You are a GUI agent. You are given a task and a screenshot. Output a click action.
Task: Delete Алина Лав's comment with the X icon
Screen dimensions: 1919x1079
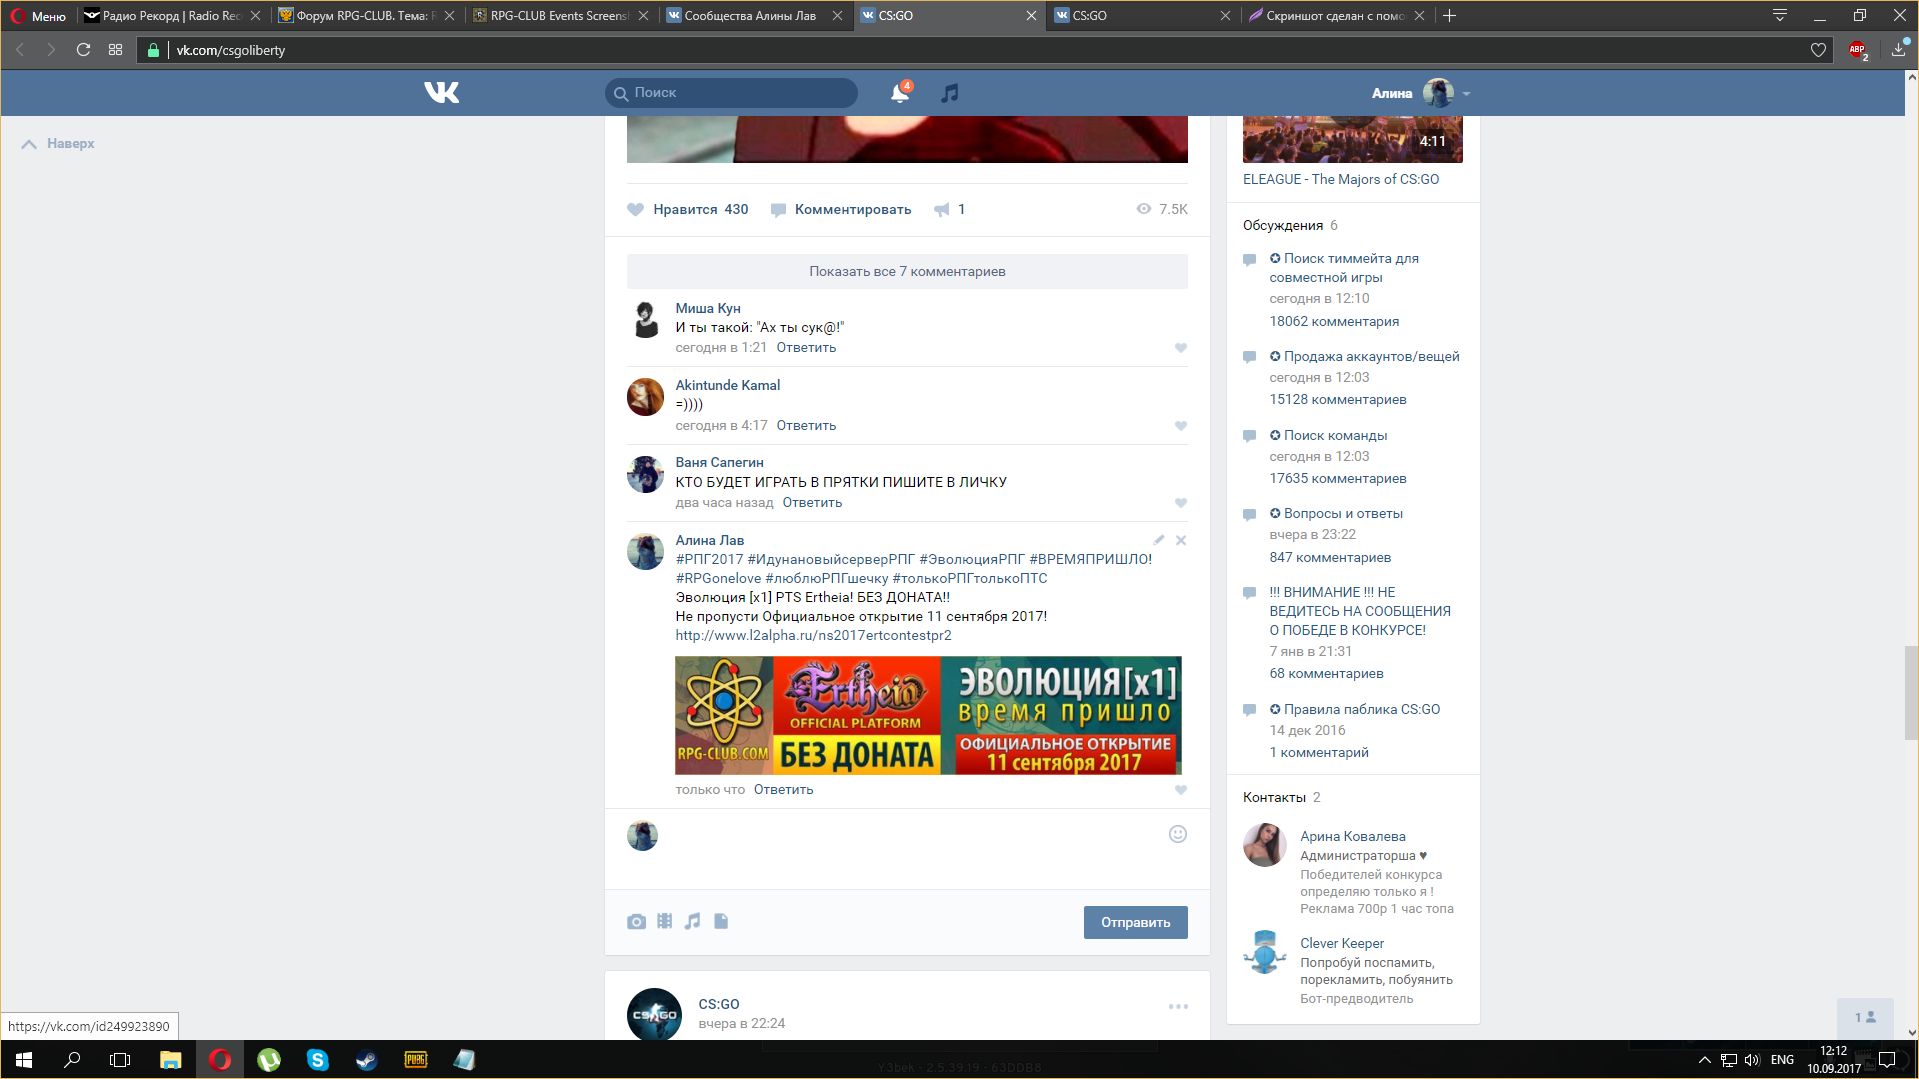coord(1181,540)
